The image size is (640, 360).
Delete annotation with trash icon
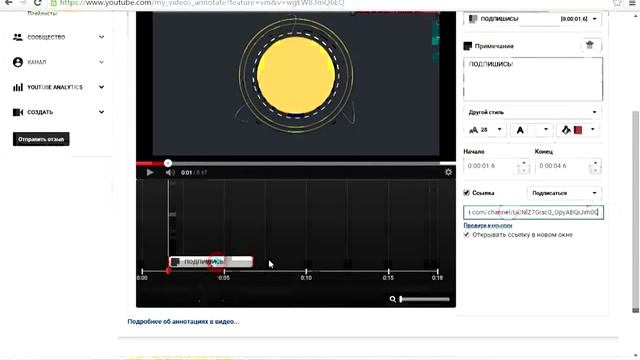click(590, 45)
